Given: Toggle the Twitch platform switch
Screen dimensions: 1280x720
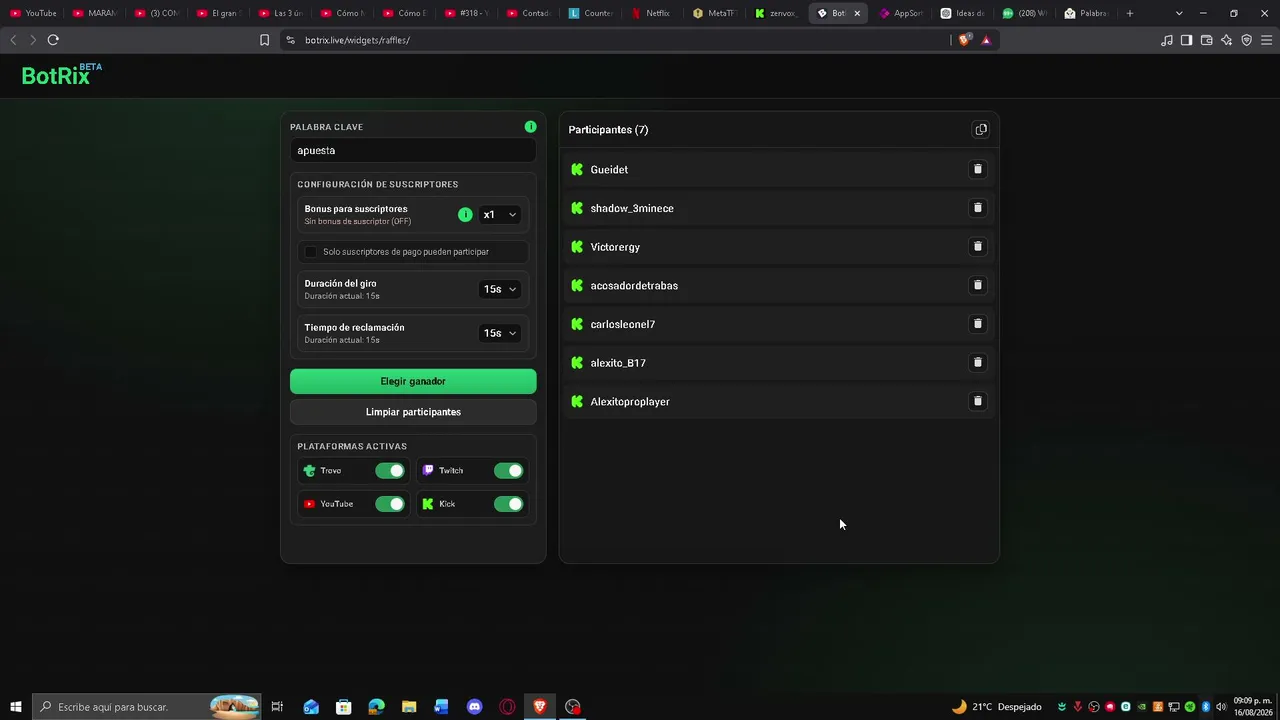Looking at the screenshot, I should click(x=508, y=471).
